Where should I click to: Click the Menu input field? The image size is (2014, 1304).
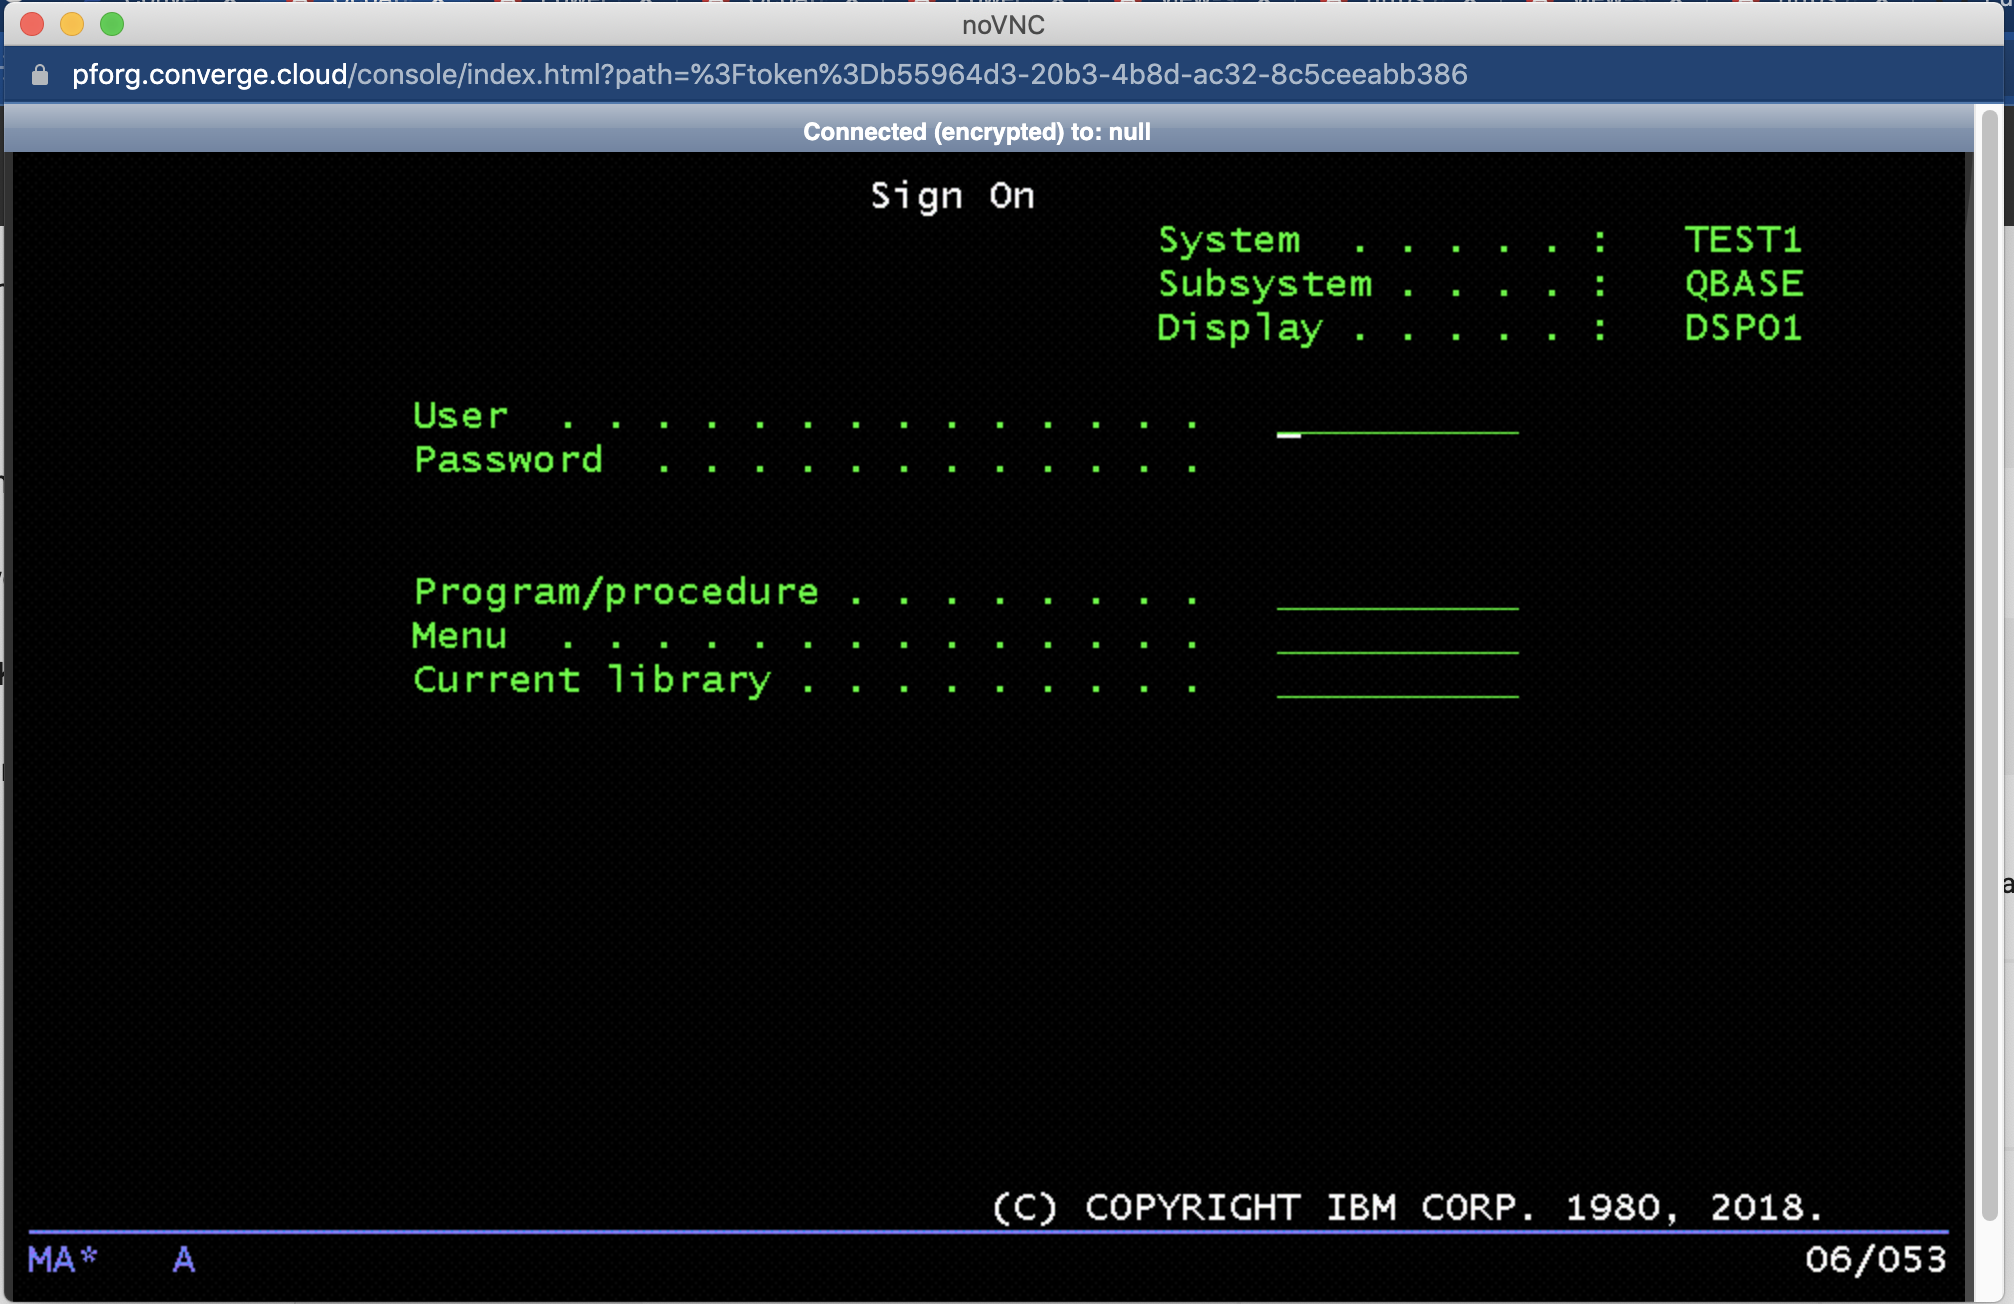(x=1397, y=639)
